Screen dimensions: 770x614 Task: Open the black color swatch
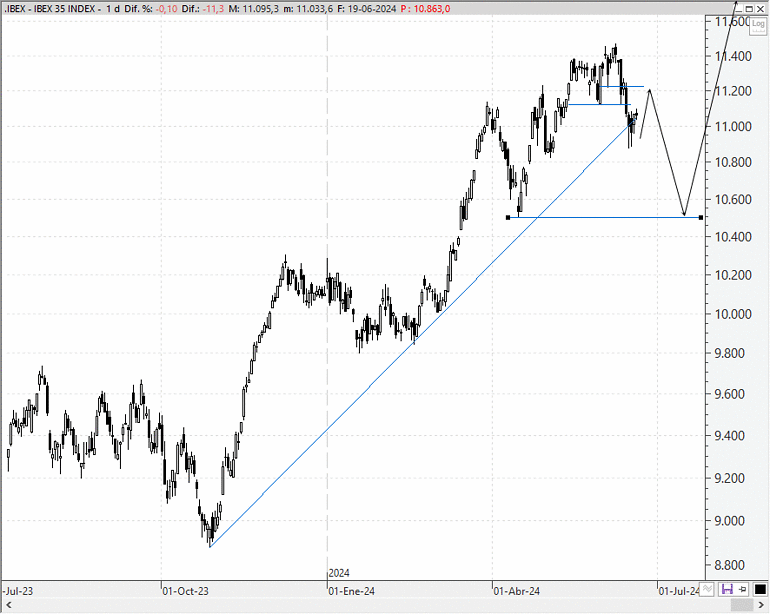pos(760,589)
